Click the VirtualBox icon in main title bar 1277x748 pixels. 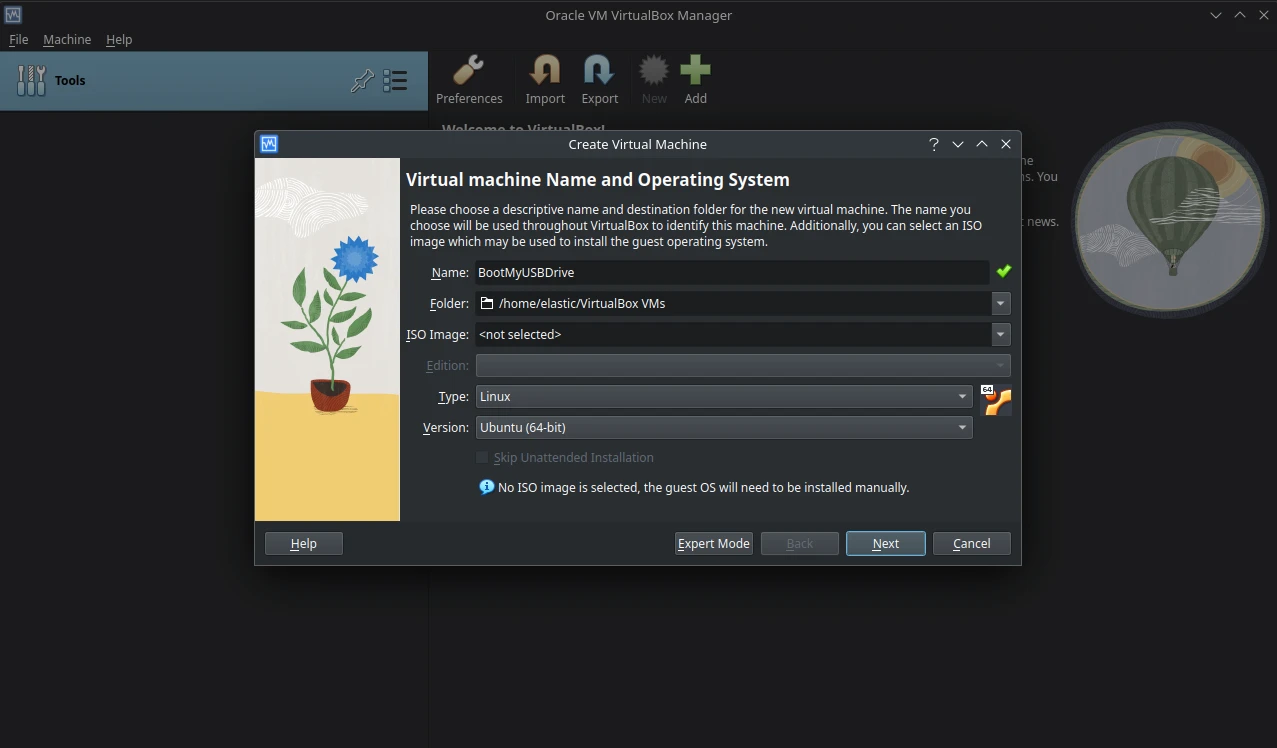[13, 15]
